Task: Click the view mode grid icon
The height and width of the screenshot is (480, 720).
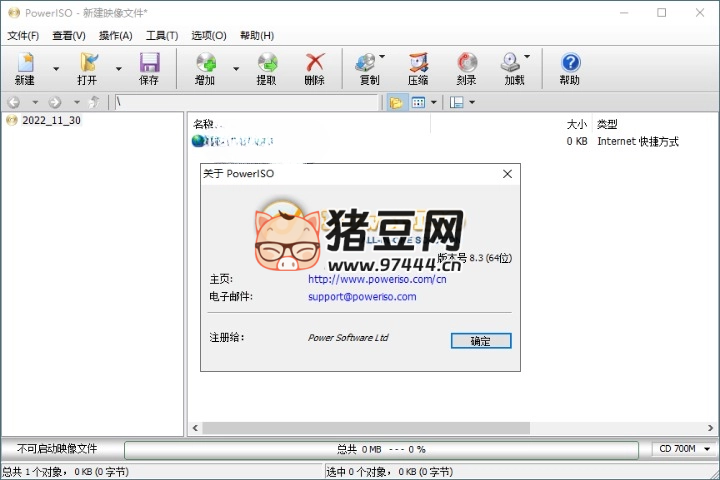Action: point(418,102)
